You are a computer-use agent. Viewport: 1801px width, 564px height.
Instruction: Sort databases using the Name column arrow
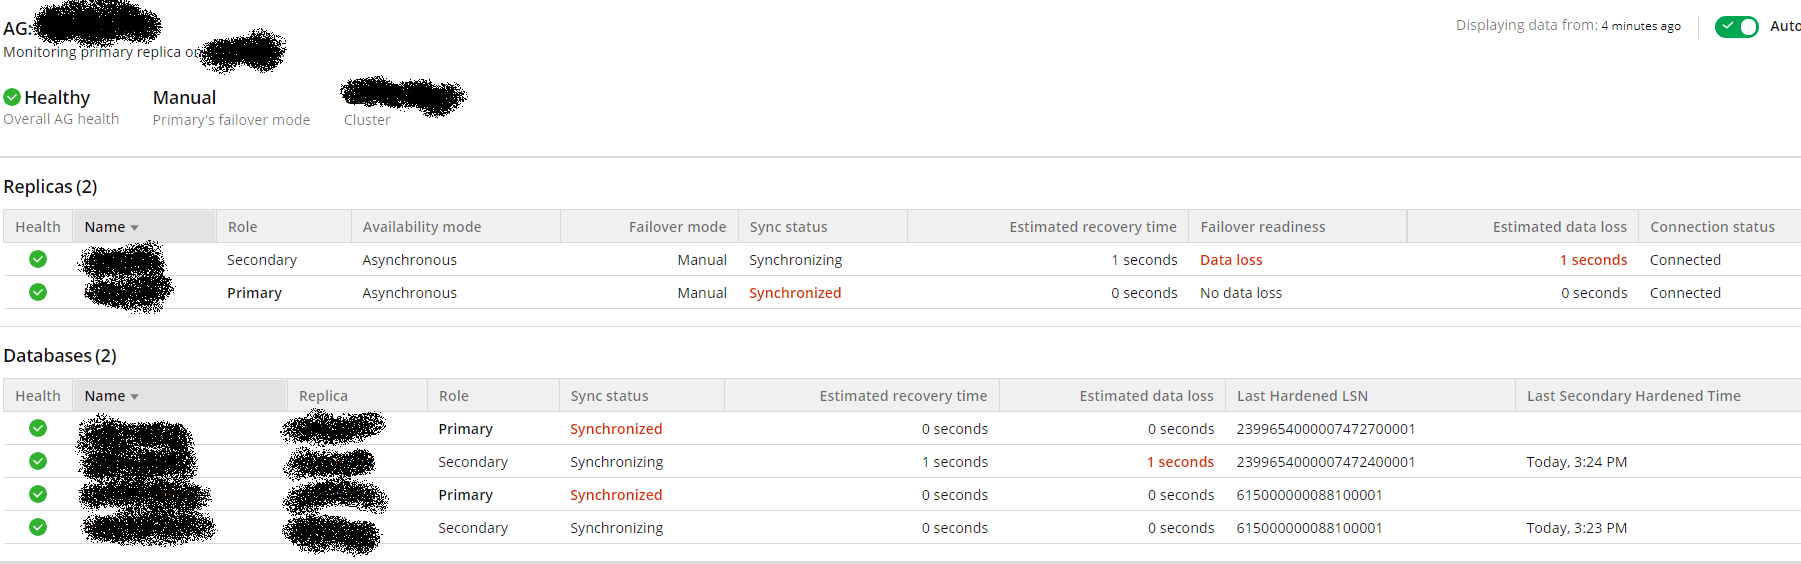[134, 397]
